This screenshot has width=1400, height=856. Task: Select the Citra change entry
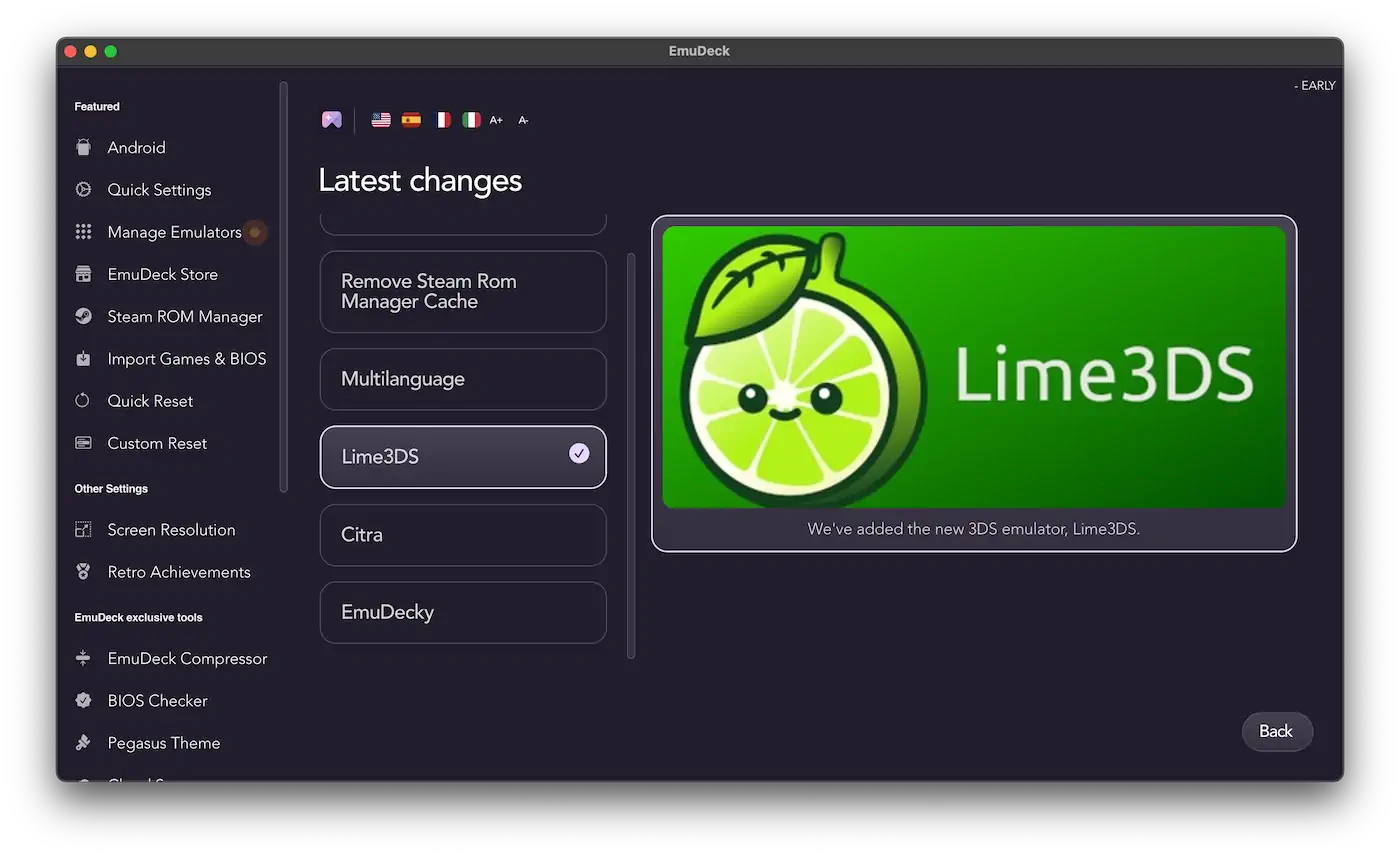pos(463,535)
